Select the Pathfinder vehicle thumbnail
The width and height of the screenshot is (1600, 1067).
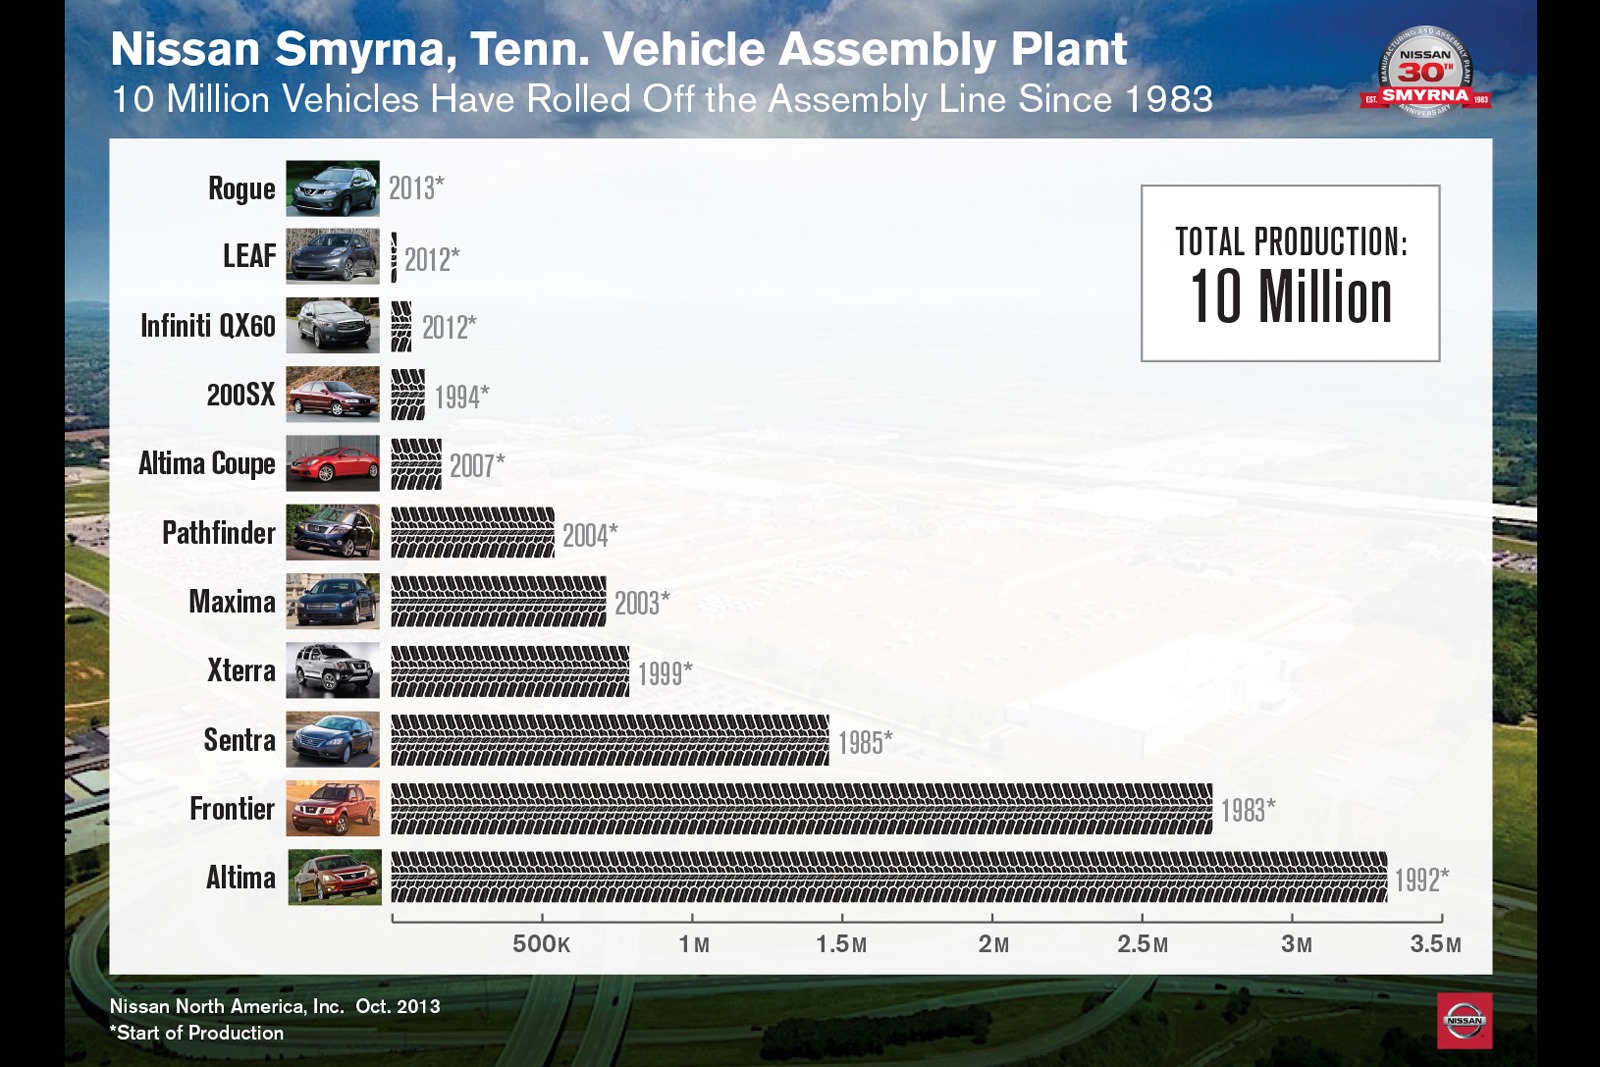click(x=333, y=532)
